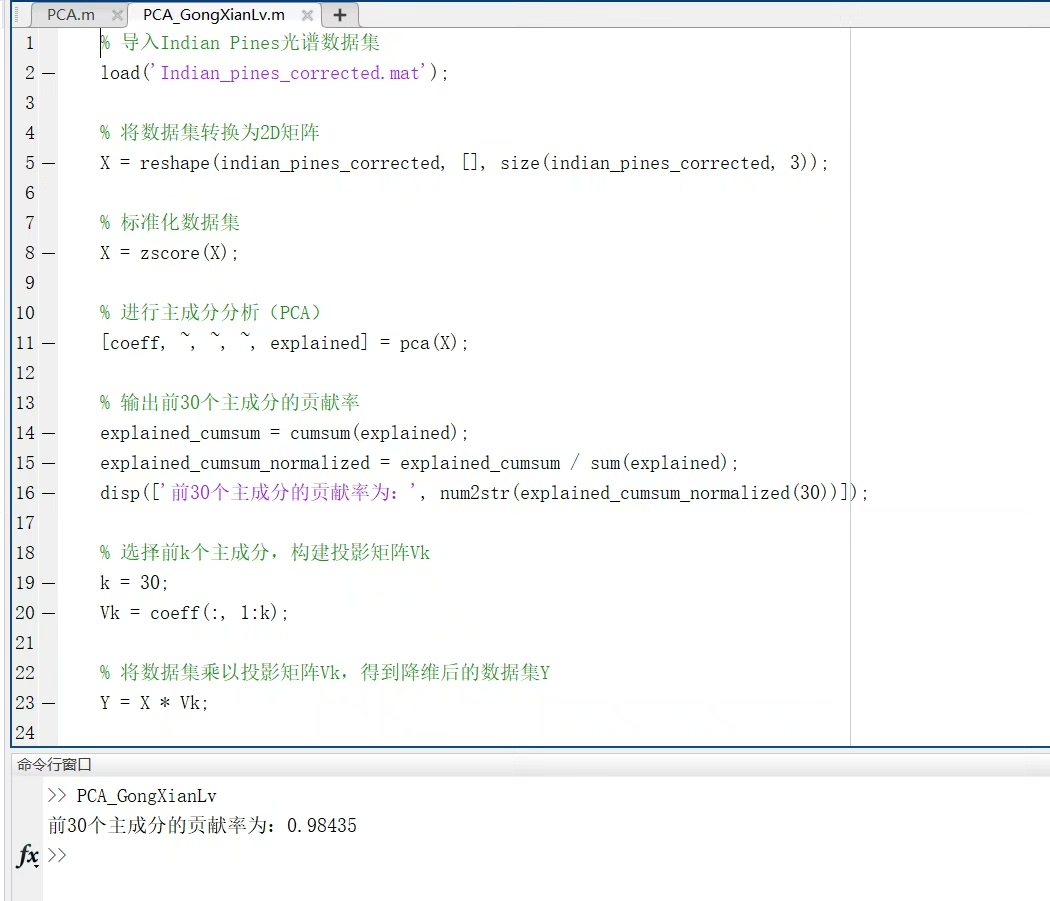
Task: Toggle breakpoint on line 23 Y = X * Vk
Action: click(x=48, y=703)
